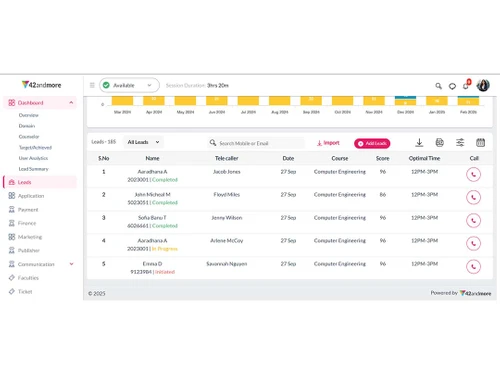Click the search icon in header
Image resolution: width=500 pixels, height=375 pixels.
pos(438,86)
